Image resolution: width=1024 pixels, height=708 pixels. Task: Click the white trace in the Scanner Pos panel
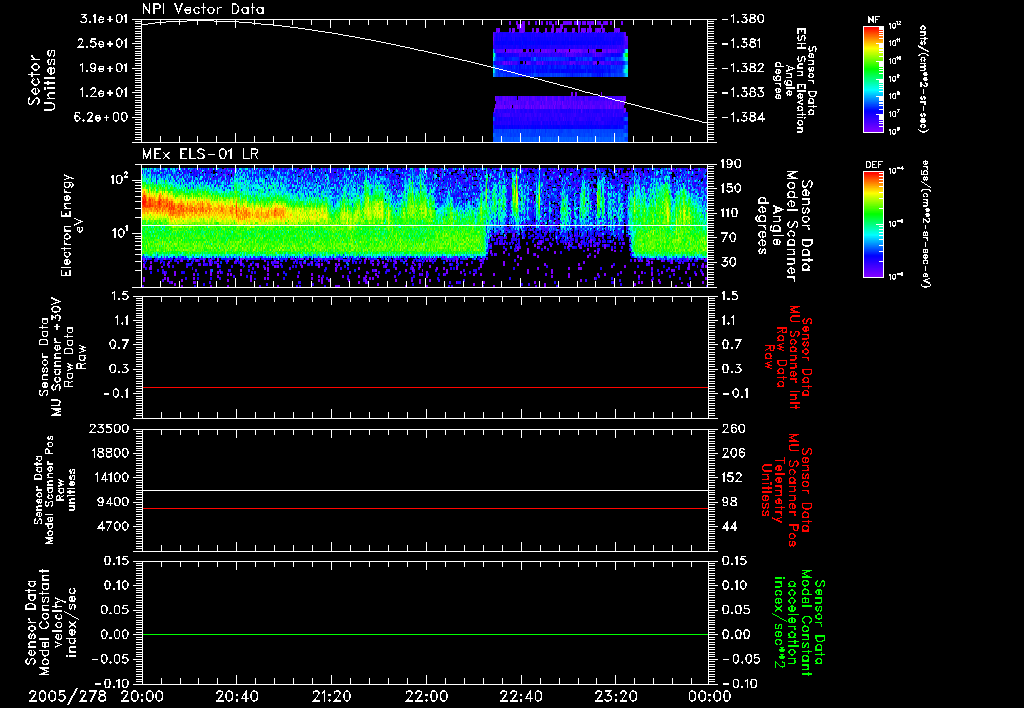coord(424,490)
